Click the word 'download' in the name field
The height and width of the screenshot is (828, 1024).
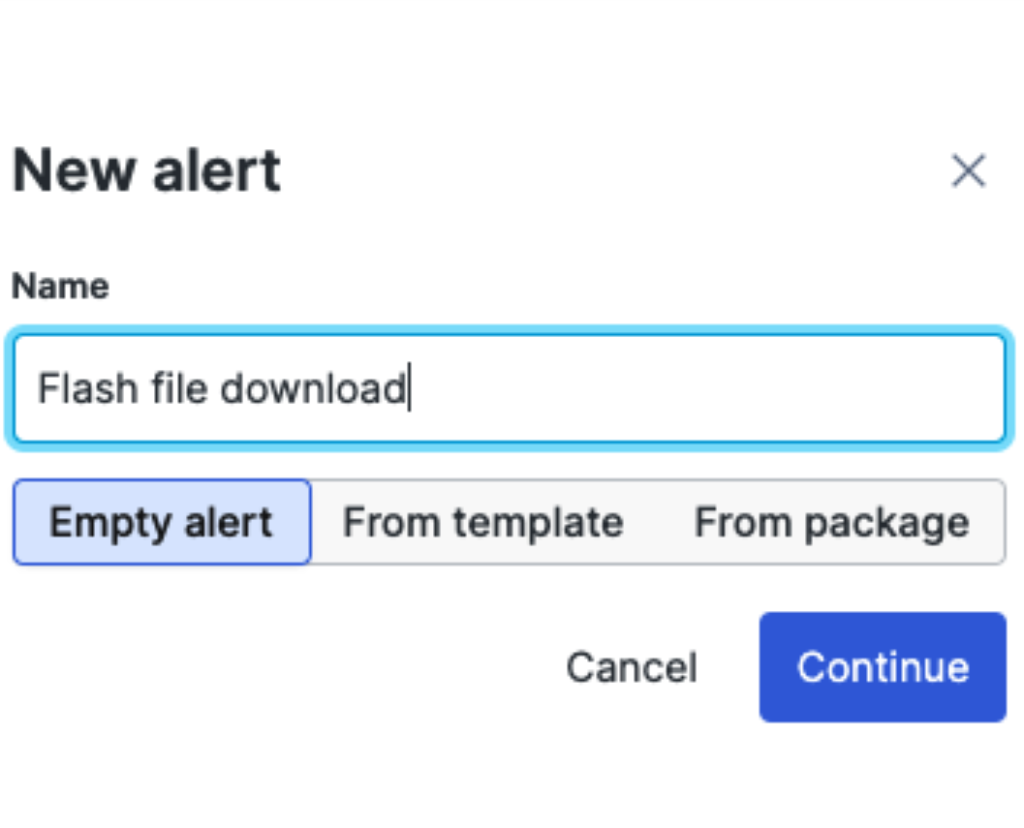tap(313, 389)
